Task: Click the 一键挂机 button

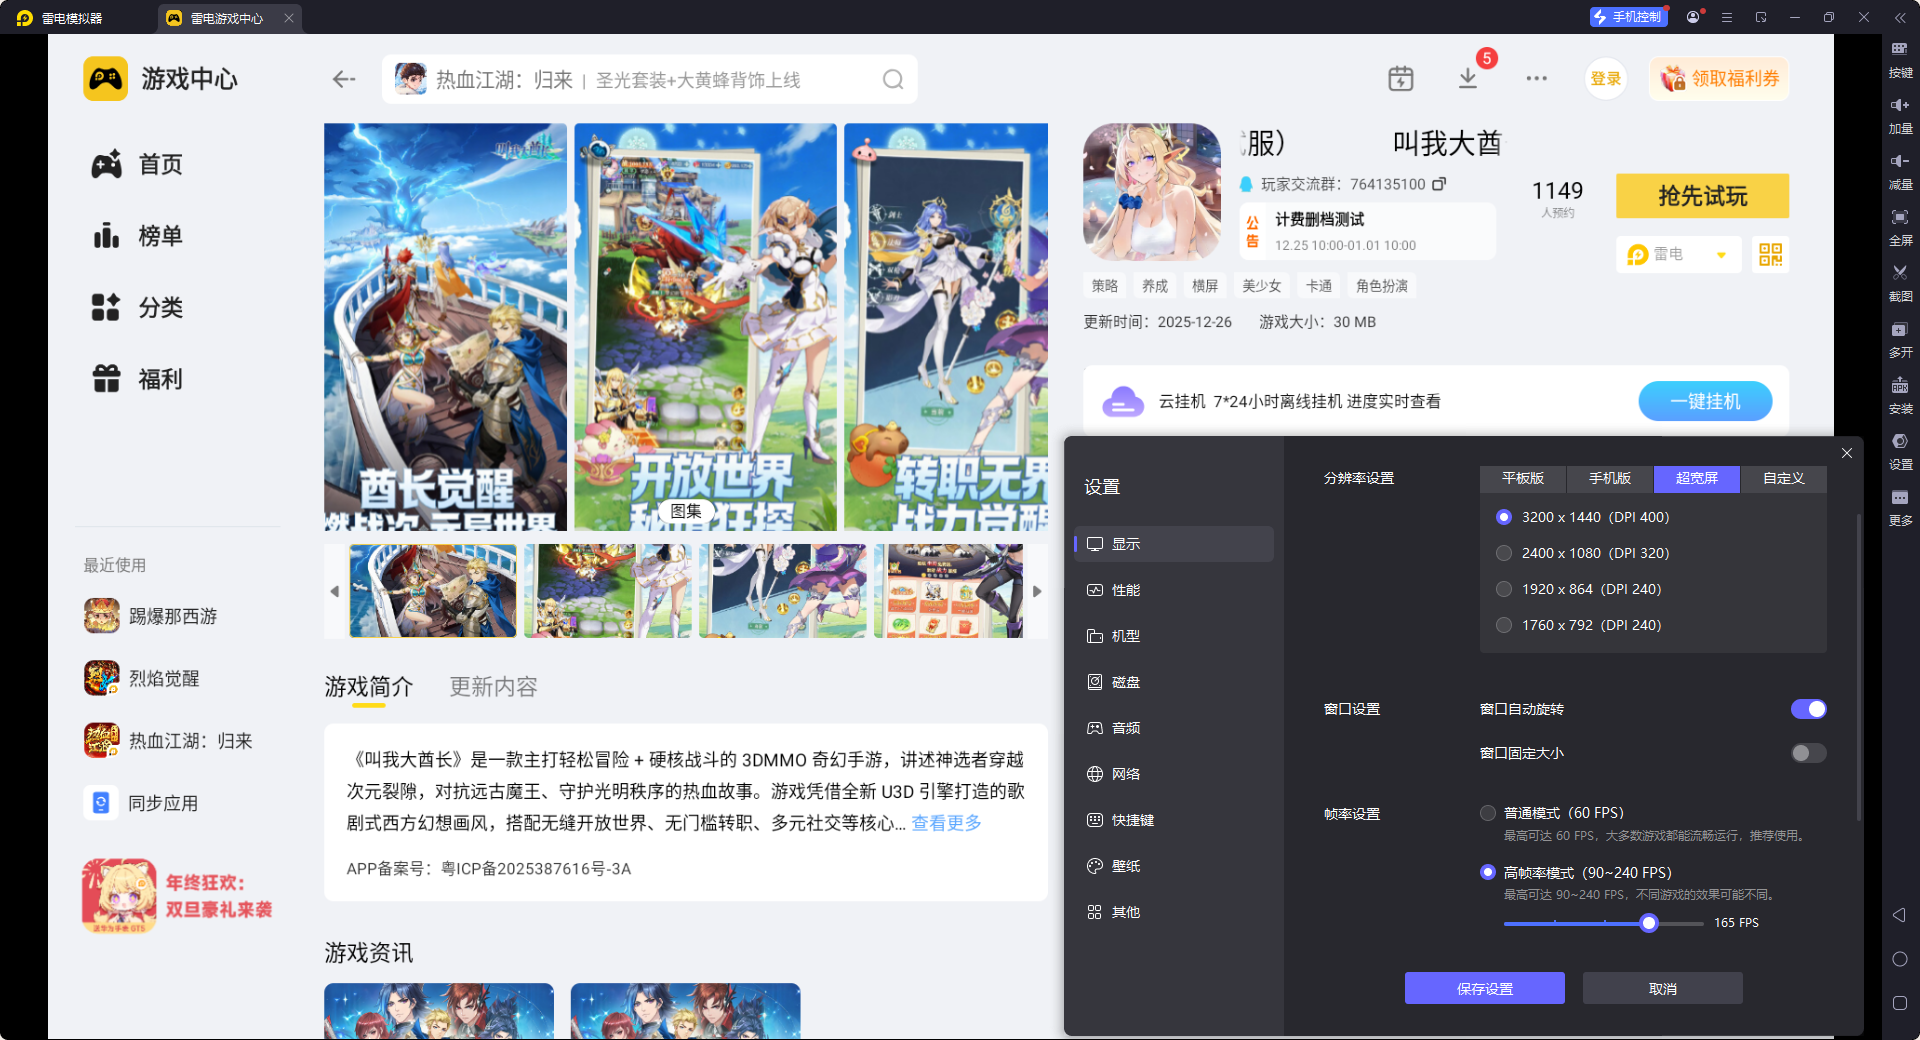Action: [x=1705, y=401]
